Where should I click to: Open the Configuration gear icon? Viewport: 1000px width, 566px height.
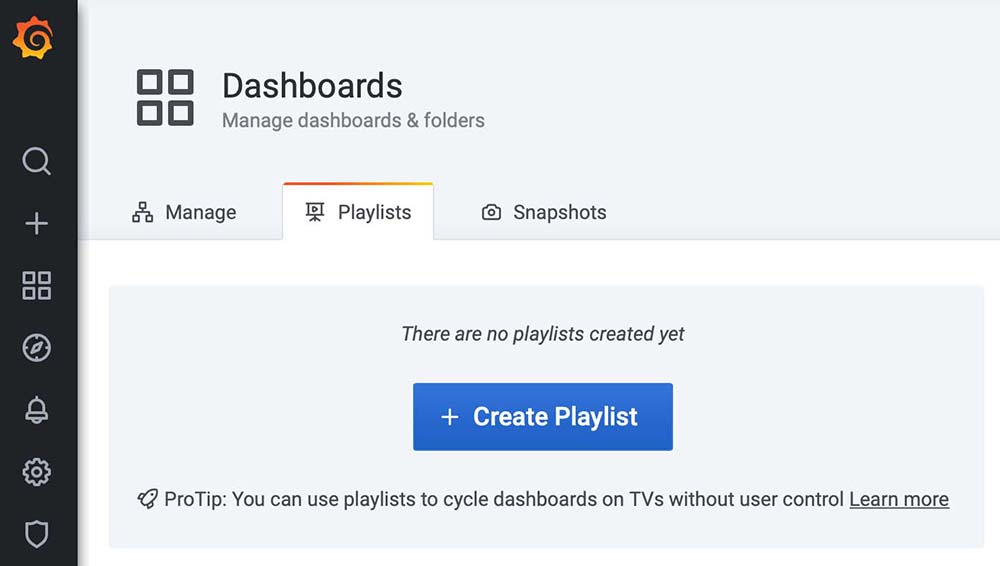pos(36,471)
